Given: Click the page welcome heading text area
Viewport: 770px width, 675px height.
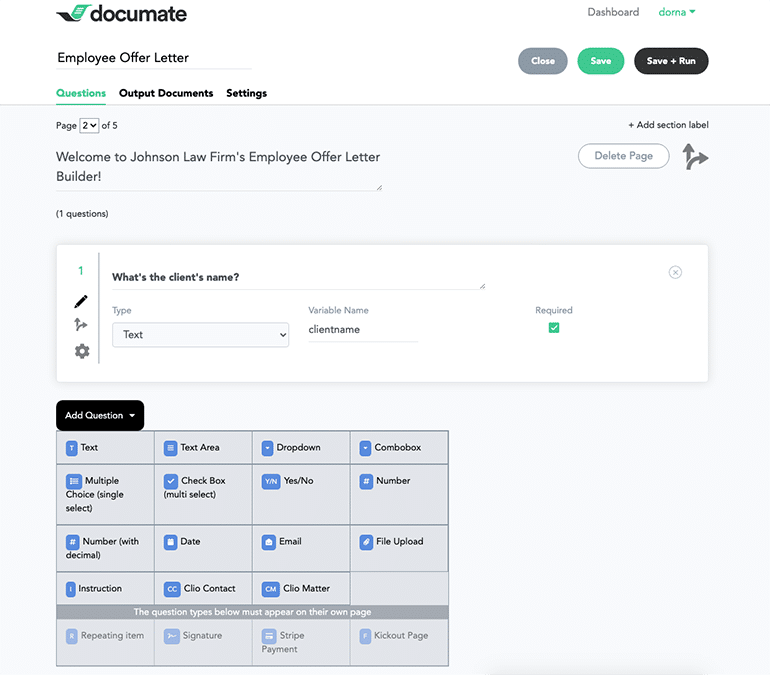Looking at the screenshot, I should tap(219, 167).
